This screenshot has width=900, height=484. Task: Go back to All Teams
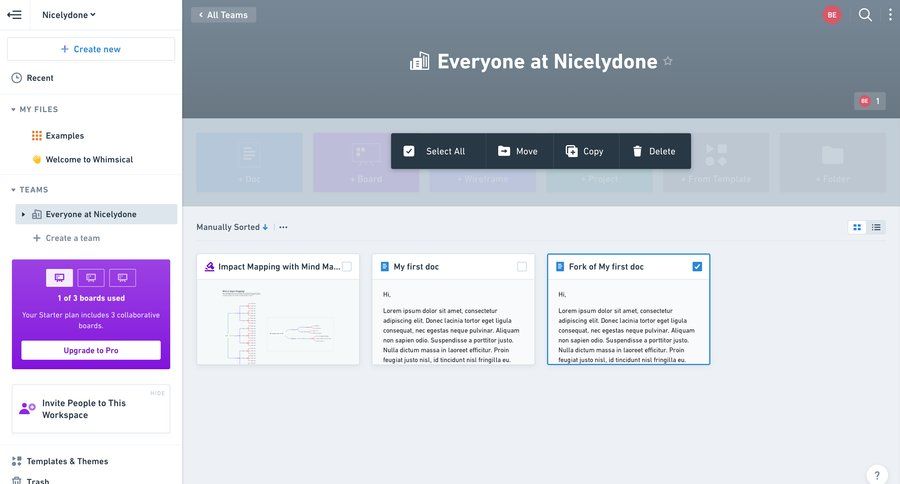click(x=223, y=15)
